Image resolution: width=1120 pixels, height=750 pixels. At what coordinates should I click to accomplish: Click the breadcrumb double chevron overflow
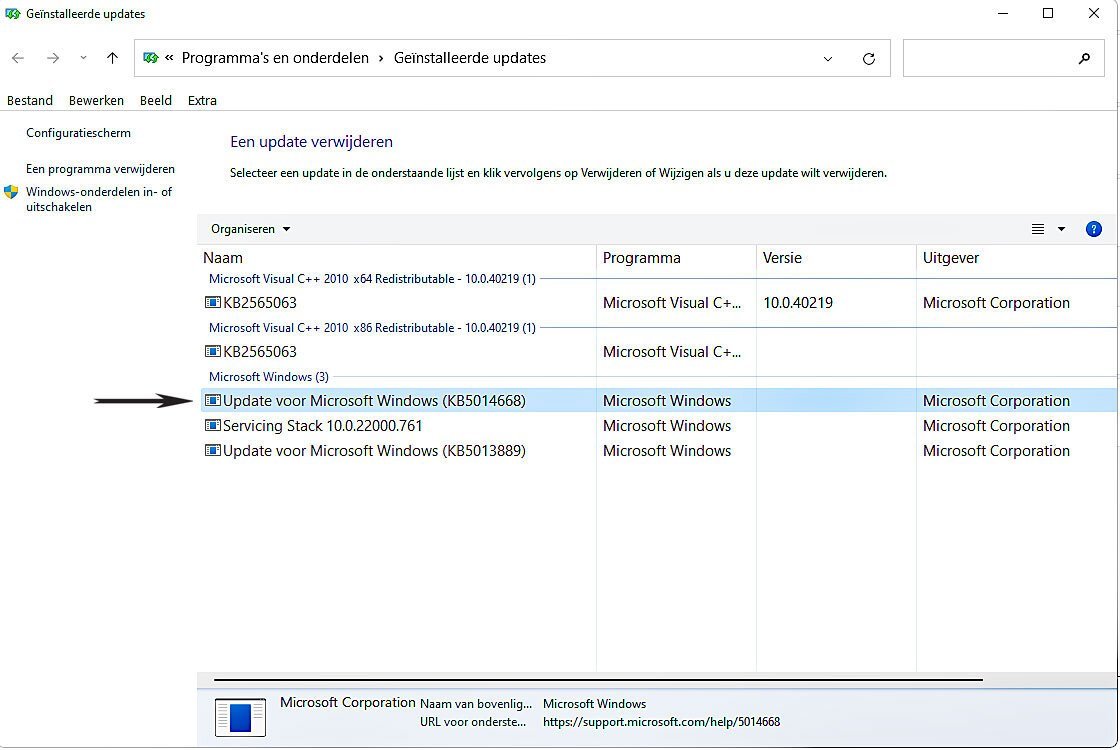click(x=169, y=58)
